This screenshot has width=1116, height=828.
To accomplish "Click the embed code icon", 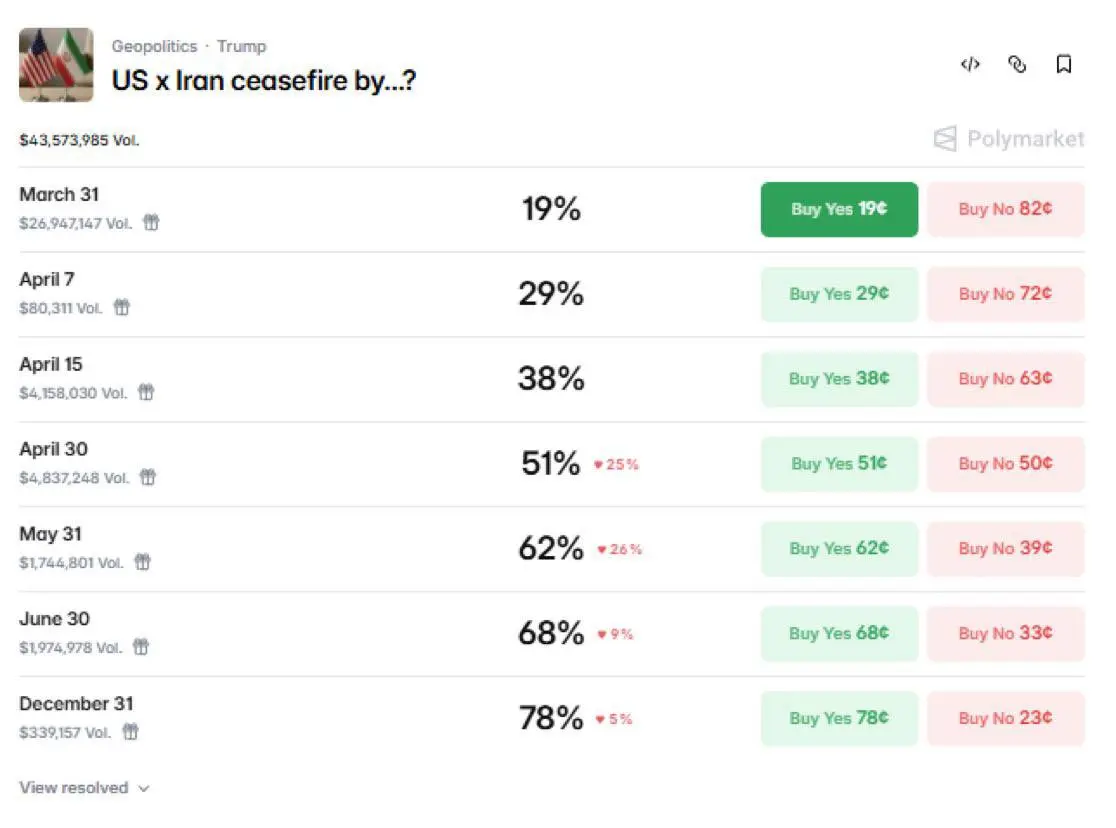I will click(969, 65).
